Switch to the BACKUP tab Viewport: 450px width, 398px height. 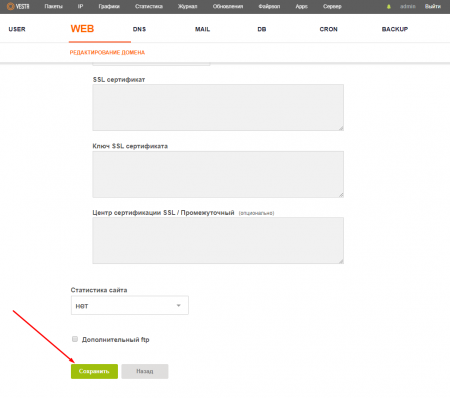[x=395, y=29]
